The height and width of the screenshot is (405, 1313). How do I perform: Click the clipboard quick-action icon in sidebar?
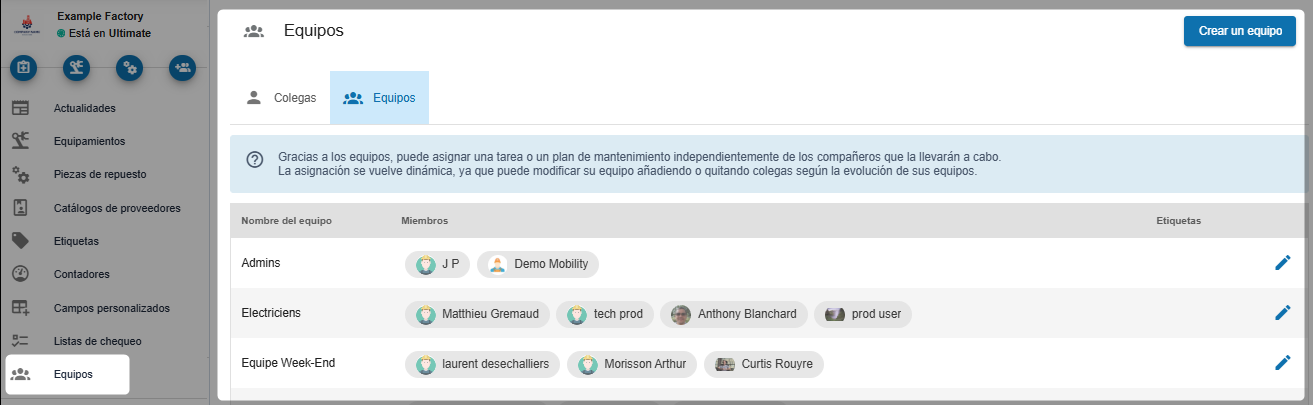click(x=24, y=68)
